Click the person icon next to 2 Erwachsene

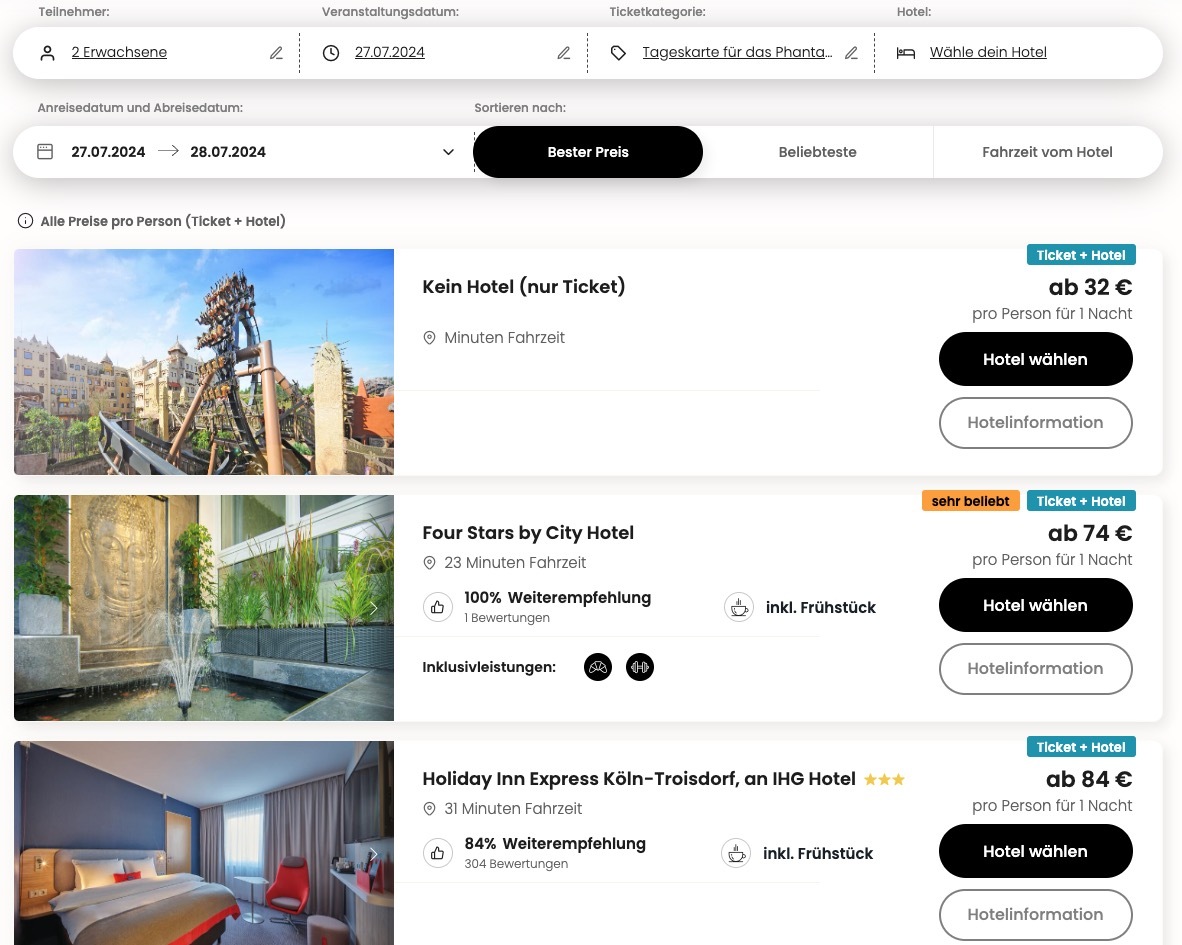click(x=47, y=53)
